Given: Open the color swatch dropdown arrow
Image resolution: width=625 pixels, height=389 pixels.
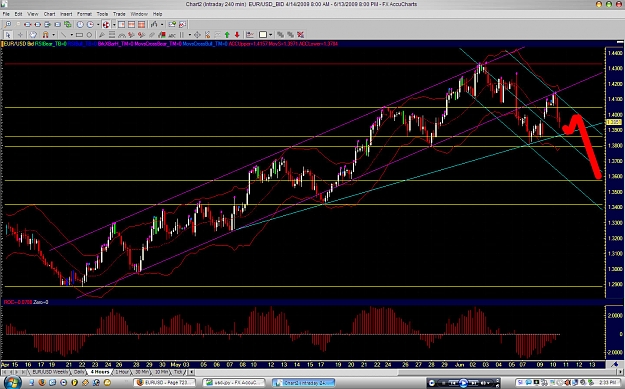Looking at the screenshot, I should pos(271,35).
